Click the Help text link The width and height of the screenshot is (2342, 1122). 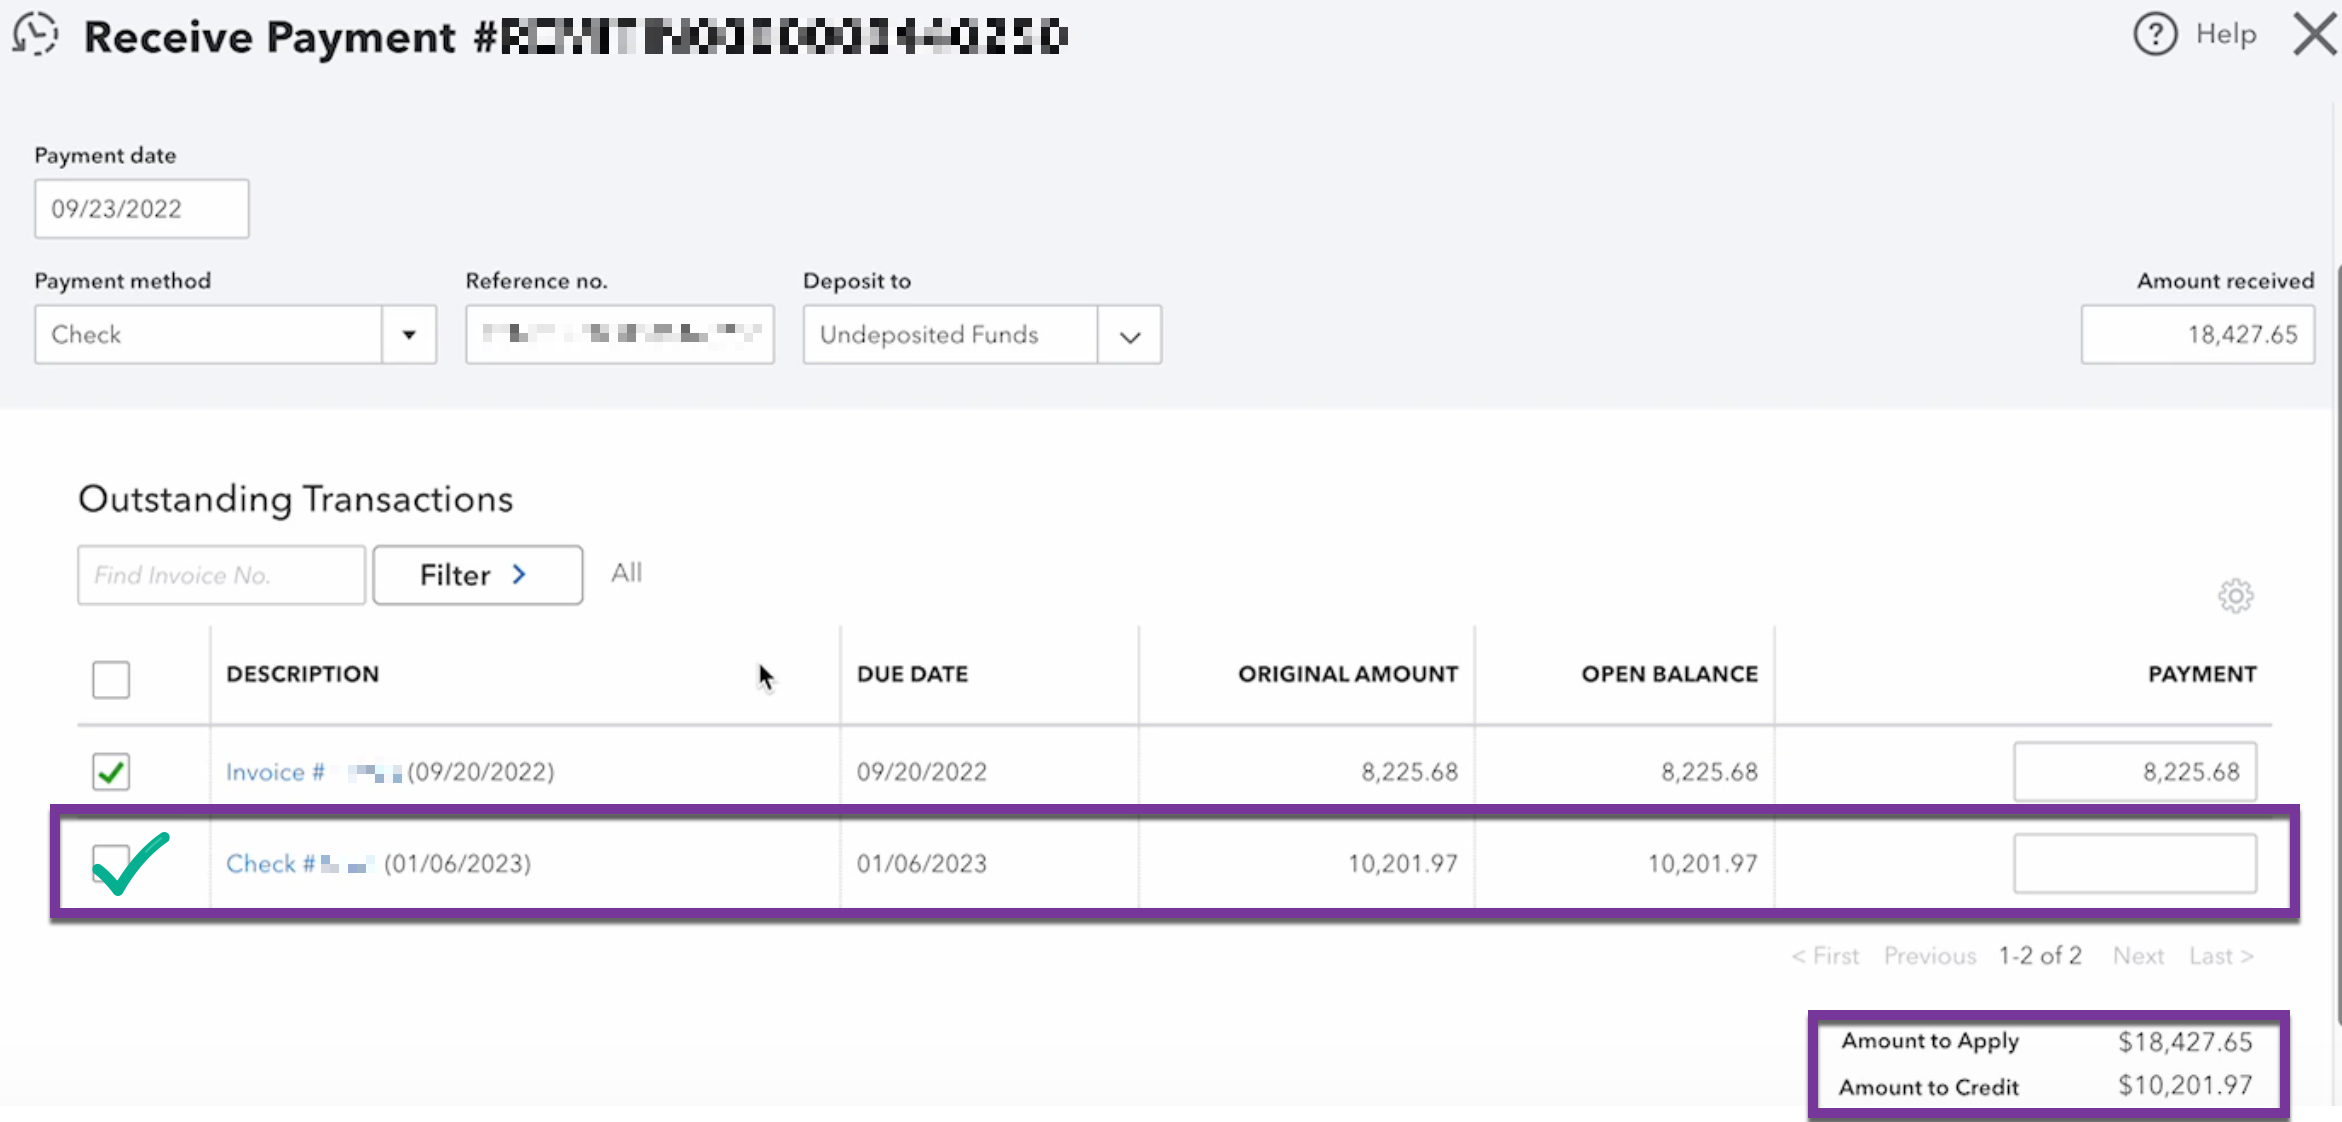click(x=2225, y=34)
